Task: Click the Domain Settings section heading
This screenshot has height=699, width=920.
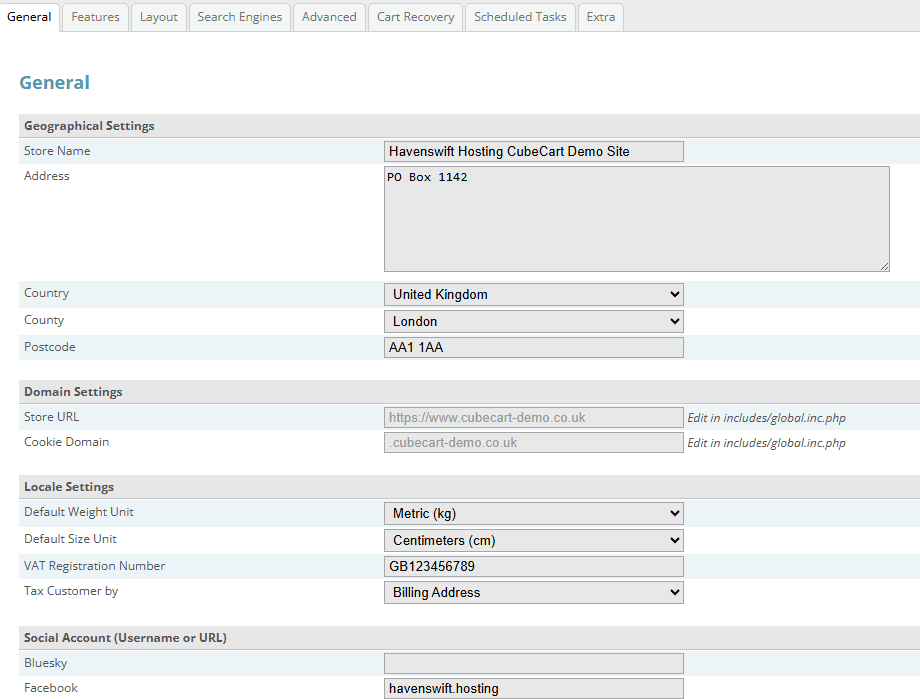Action: [x=73, y=392]
